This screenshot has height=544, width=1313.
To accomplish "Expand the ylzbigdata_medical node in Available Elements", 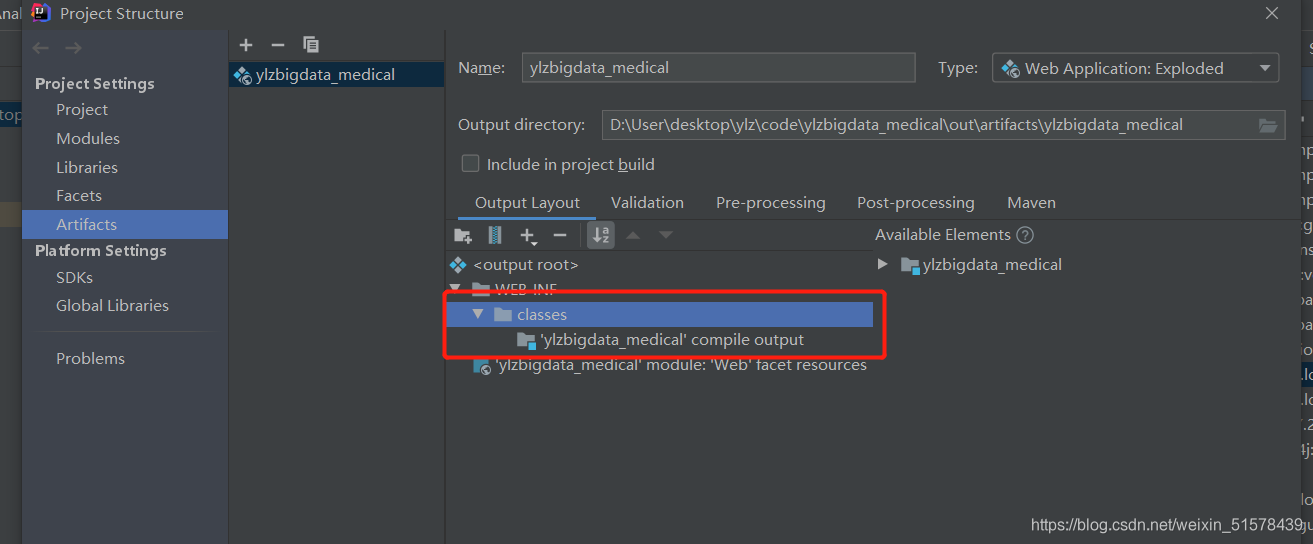I will [x=882, y=264].
